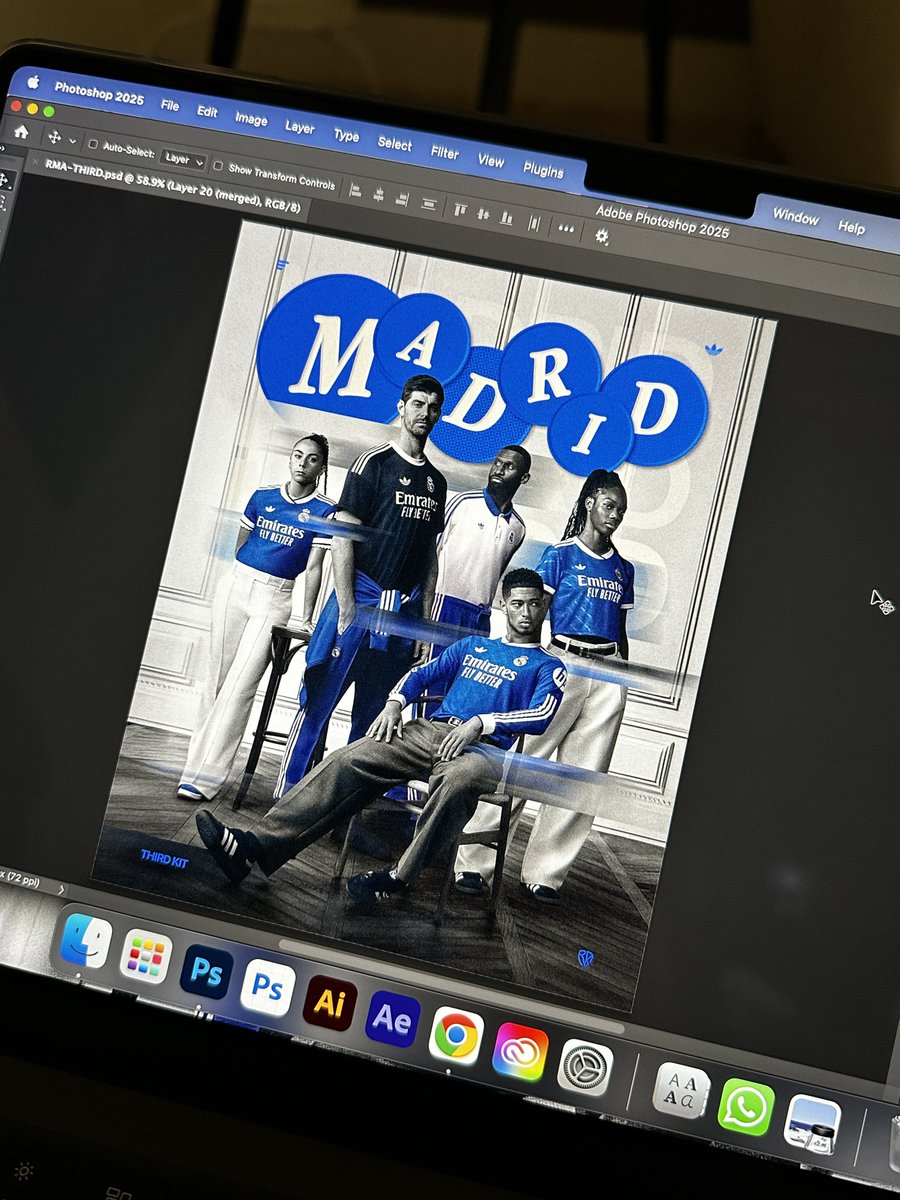Open the Auto-Select Layer dropdown

tap(184, 159)
